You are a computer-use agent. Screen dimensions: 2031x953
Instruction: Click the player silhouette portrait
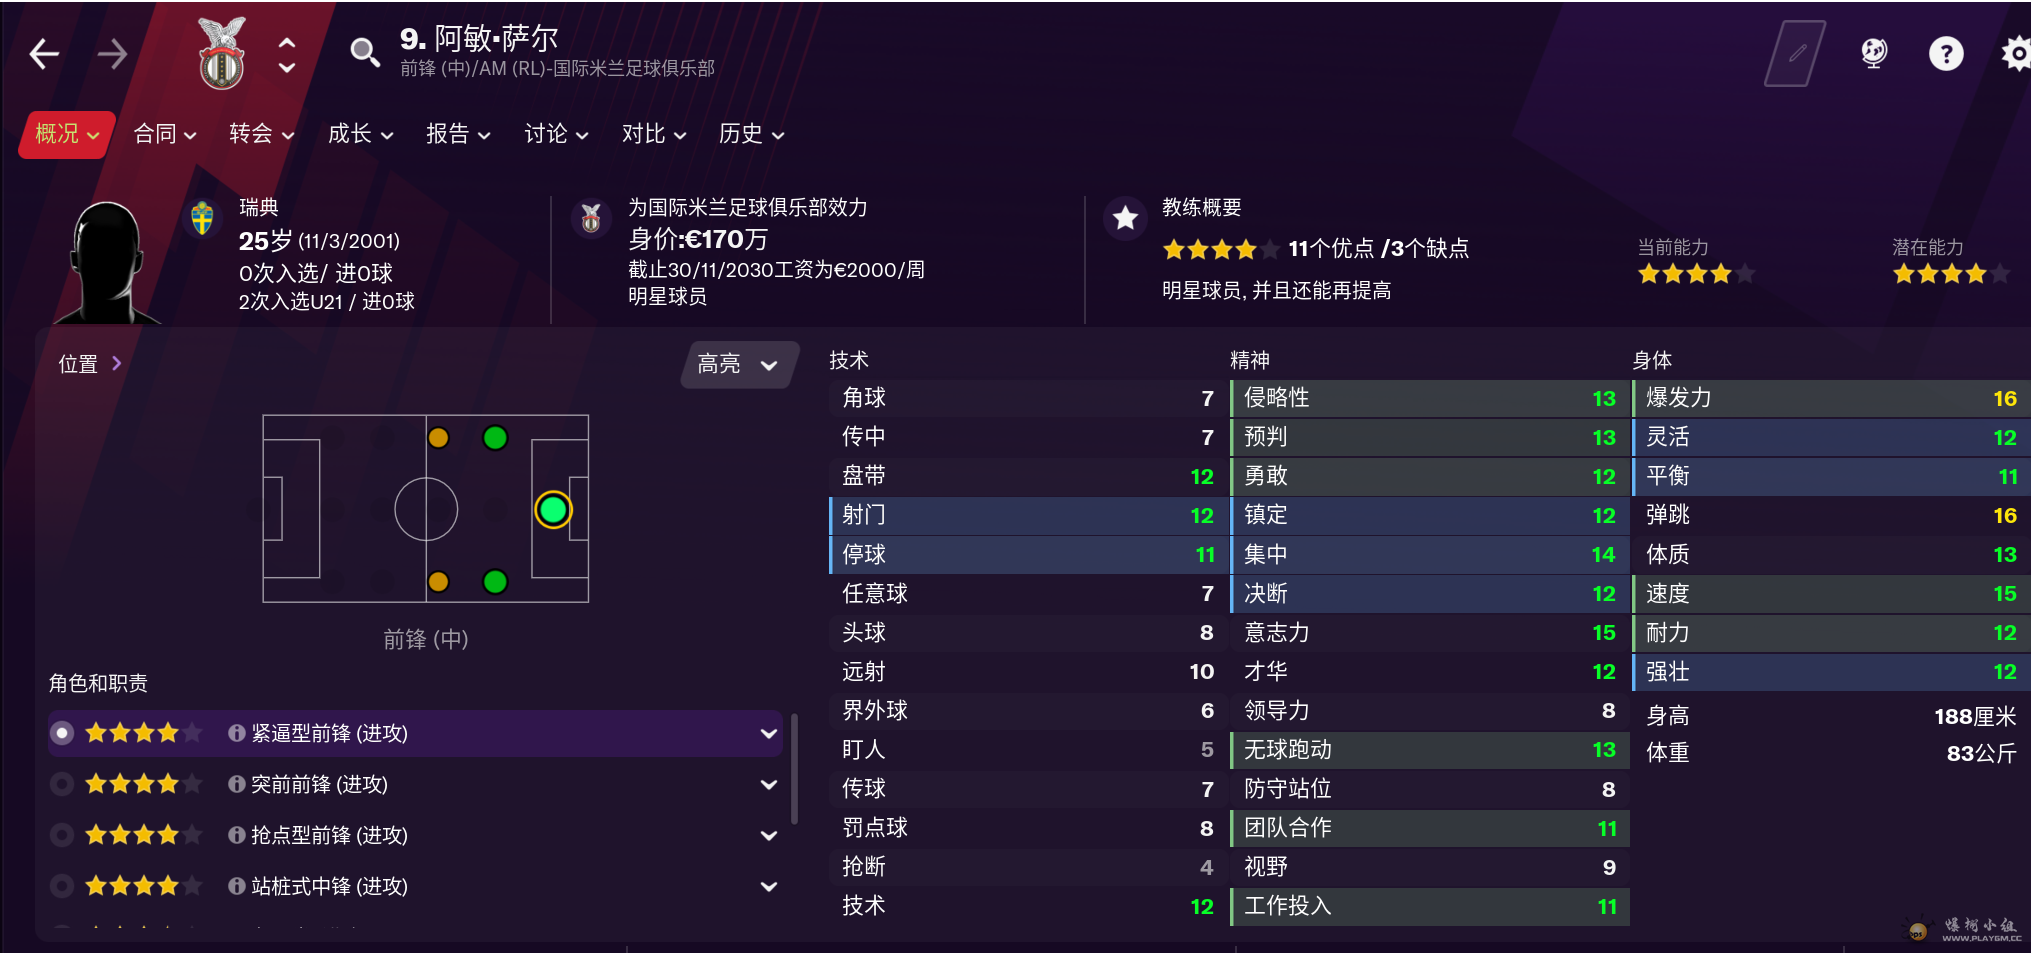[106, 262]
